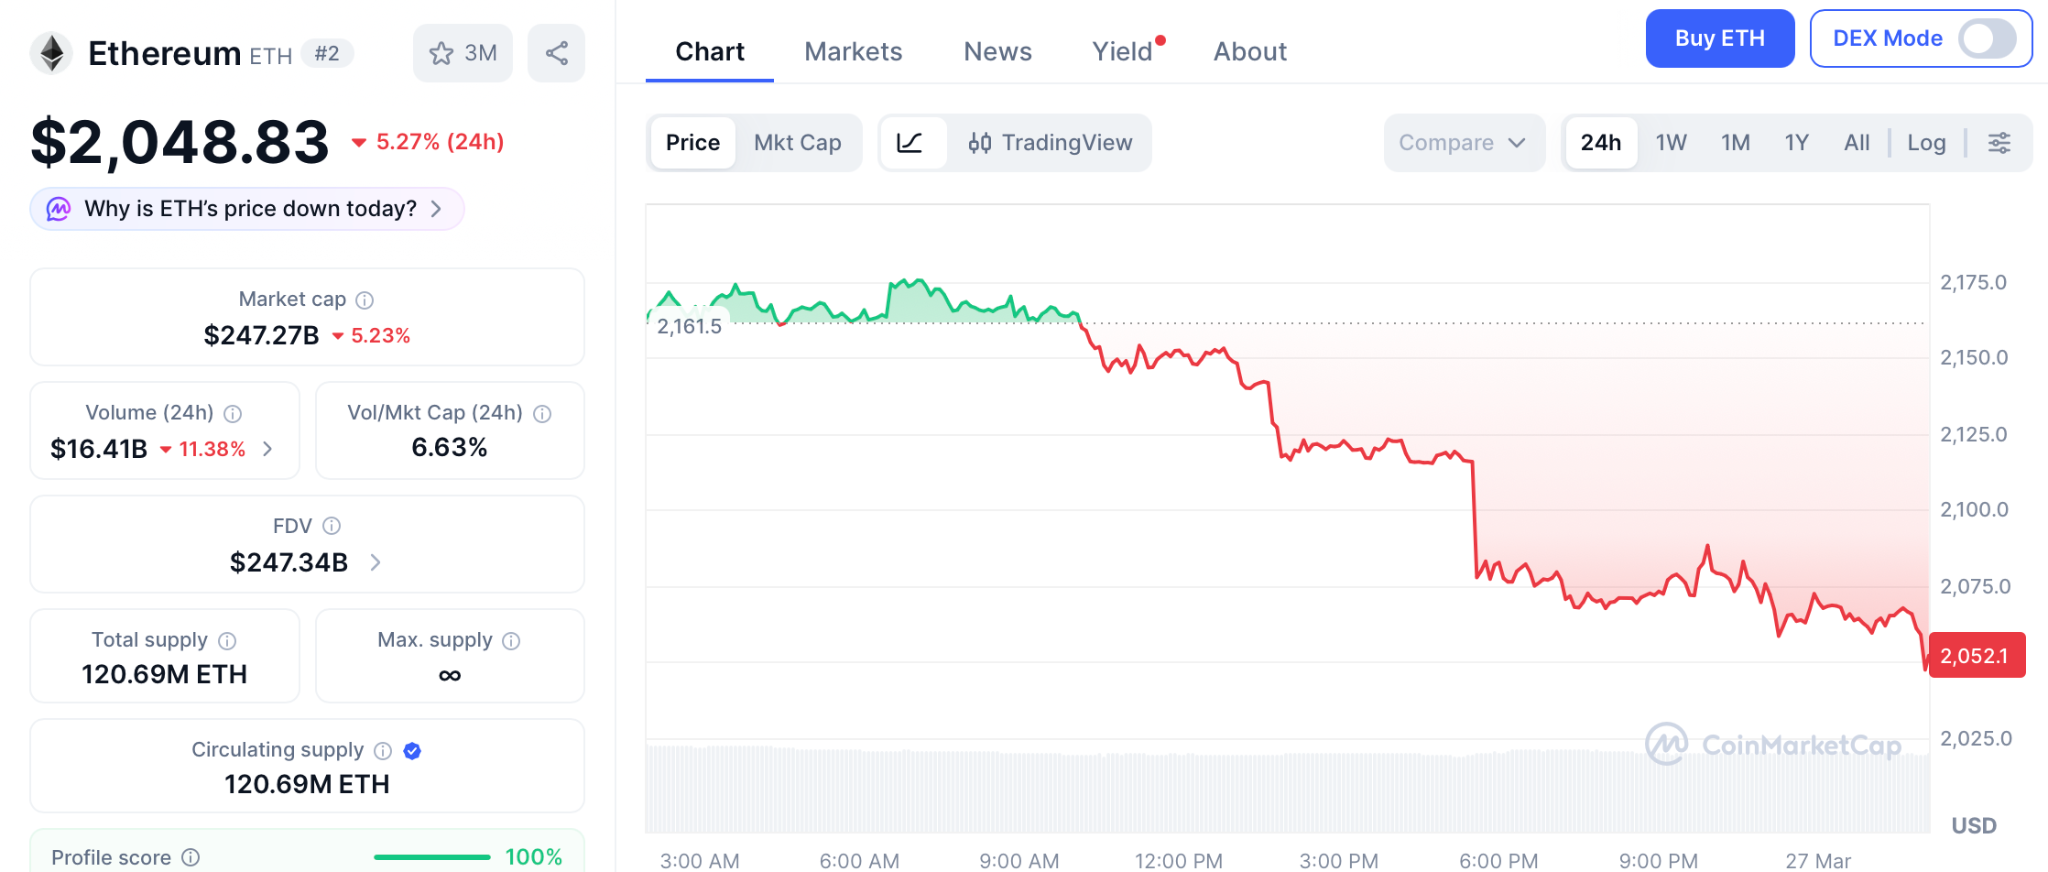Open the News tab
This screenshot has width=2048, height=872.
pyautogui.click(x=997, y=52)
